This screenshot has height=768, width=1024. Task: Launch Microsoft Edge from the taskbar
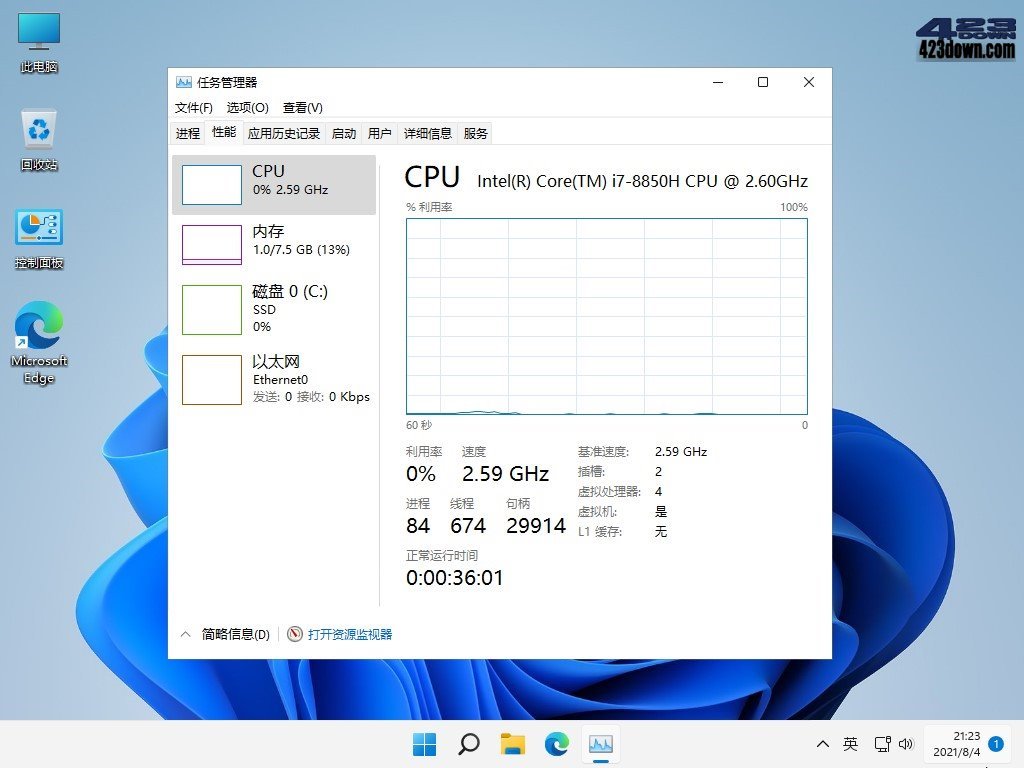[x=556, y=744]
